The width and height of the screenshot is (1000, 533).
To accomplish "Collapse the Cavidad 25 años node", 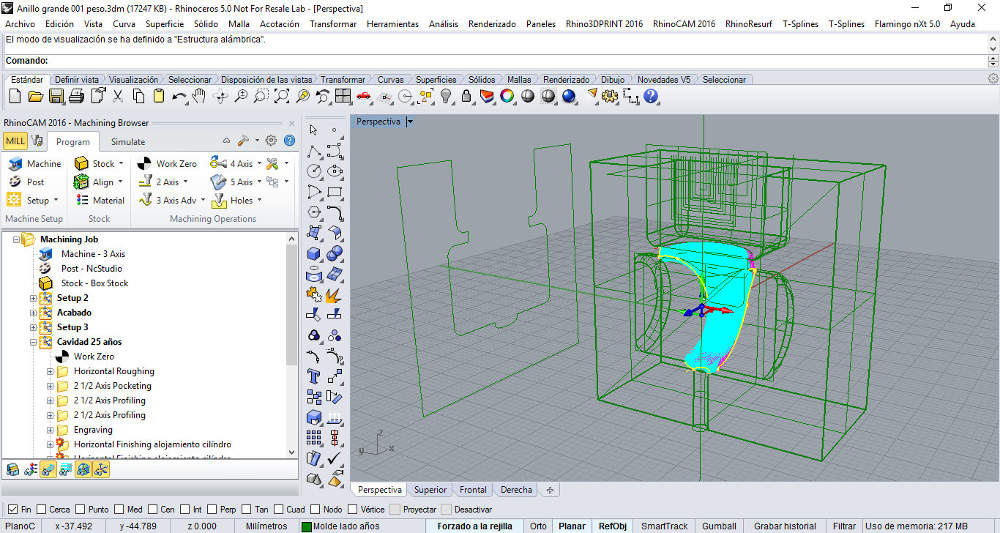I will 33,342.
